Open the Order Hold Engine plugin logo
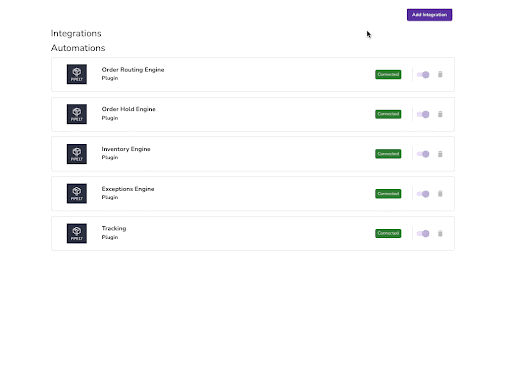 (77, 114)
